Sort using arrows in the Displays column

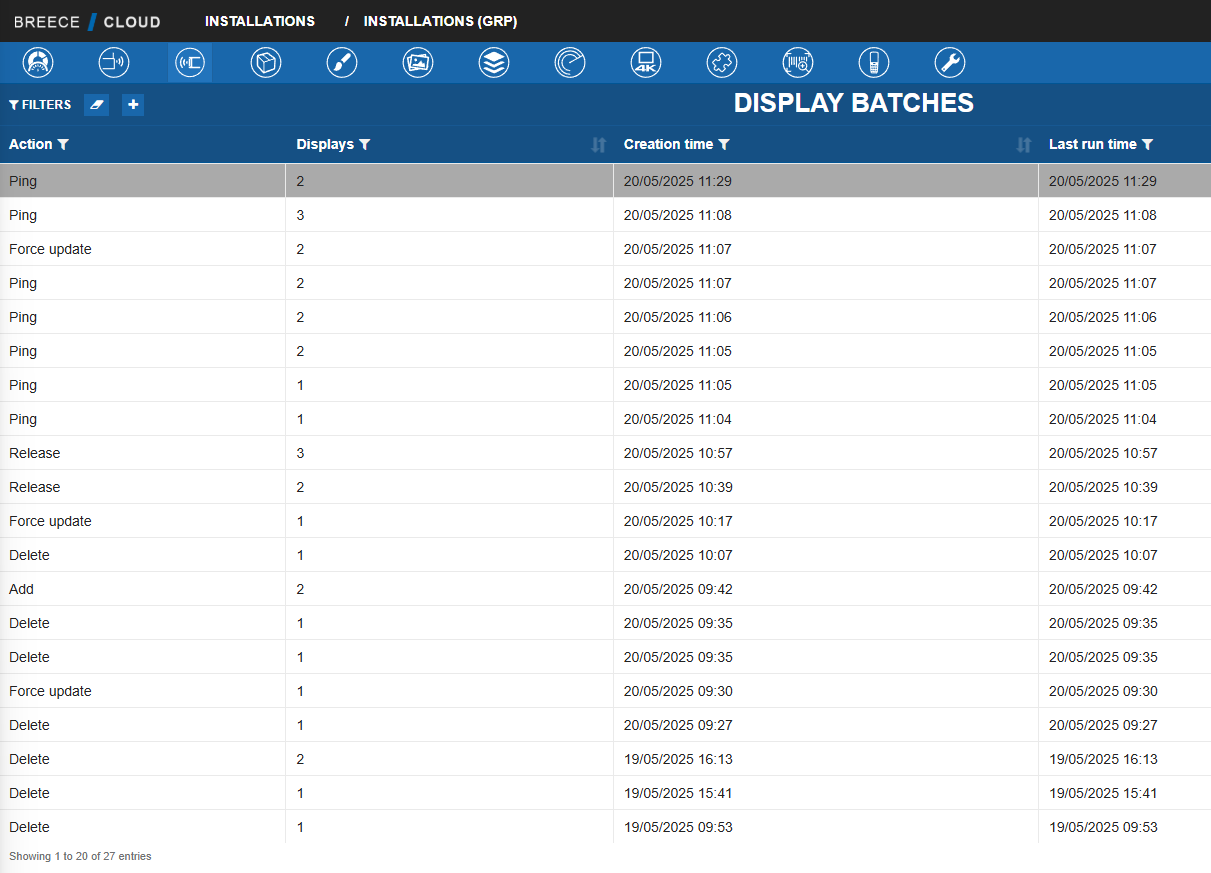click(x=599, y=145)
